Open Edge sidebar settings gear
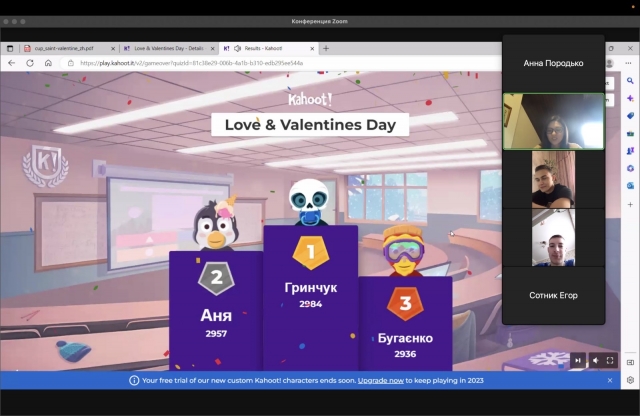This screenshot has width=640, height=416. (630, 380)
